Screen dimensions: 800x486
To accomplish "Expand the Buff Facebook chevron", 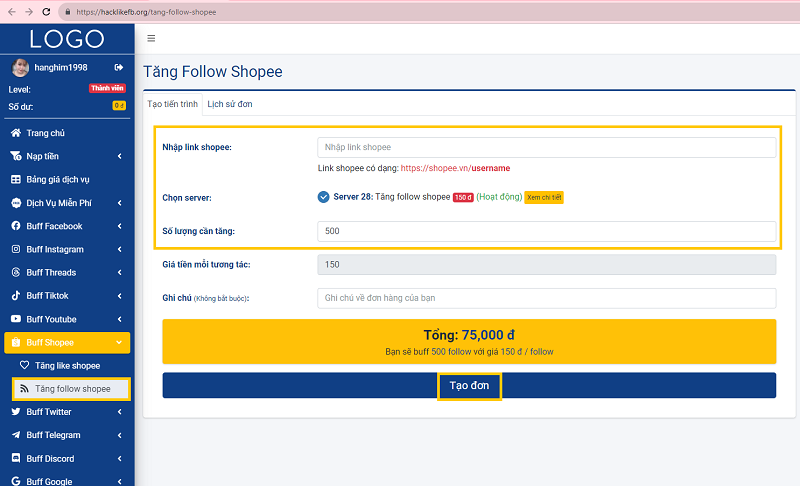I will pos(119,226).
